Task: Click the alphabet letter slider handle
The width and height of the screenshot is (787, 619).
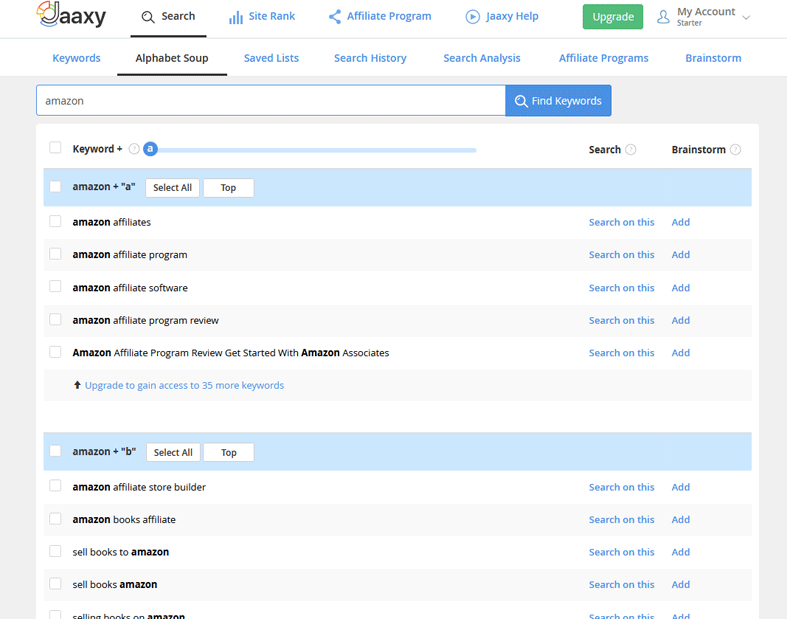Action: tap(150, 149)
